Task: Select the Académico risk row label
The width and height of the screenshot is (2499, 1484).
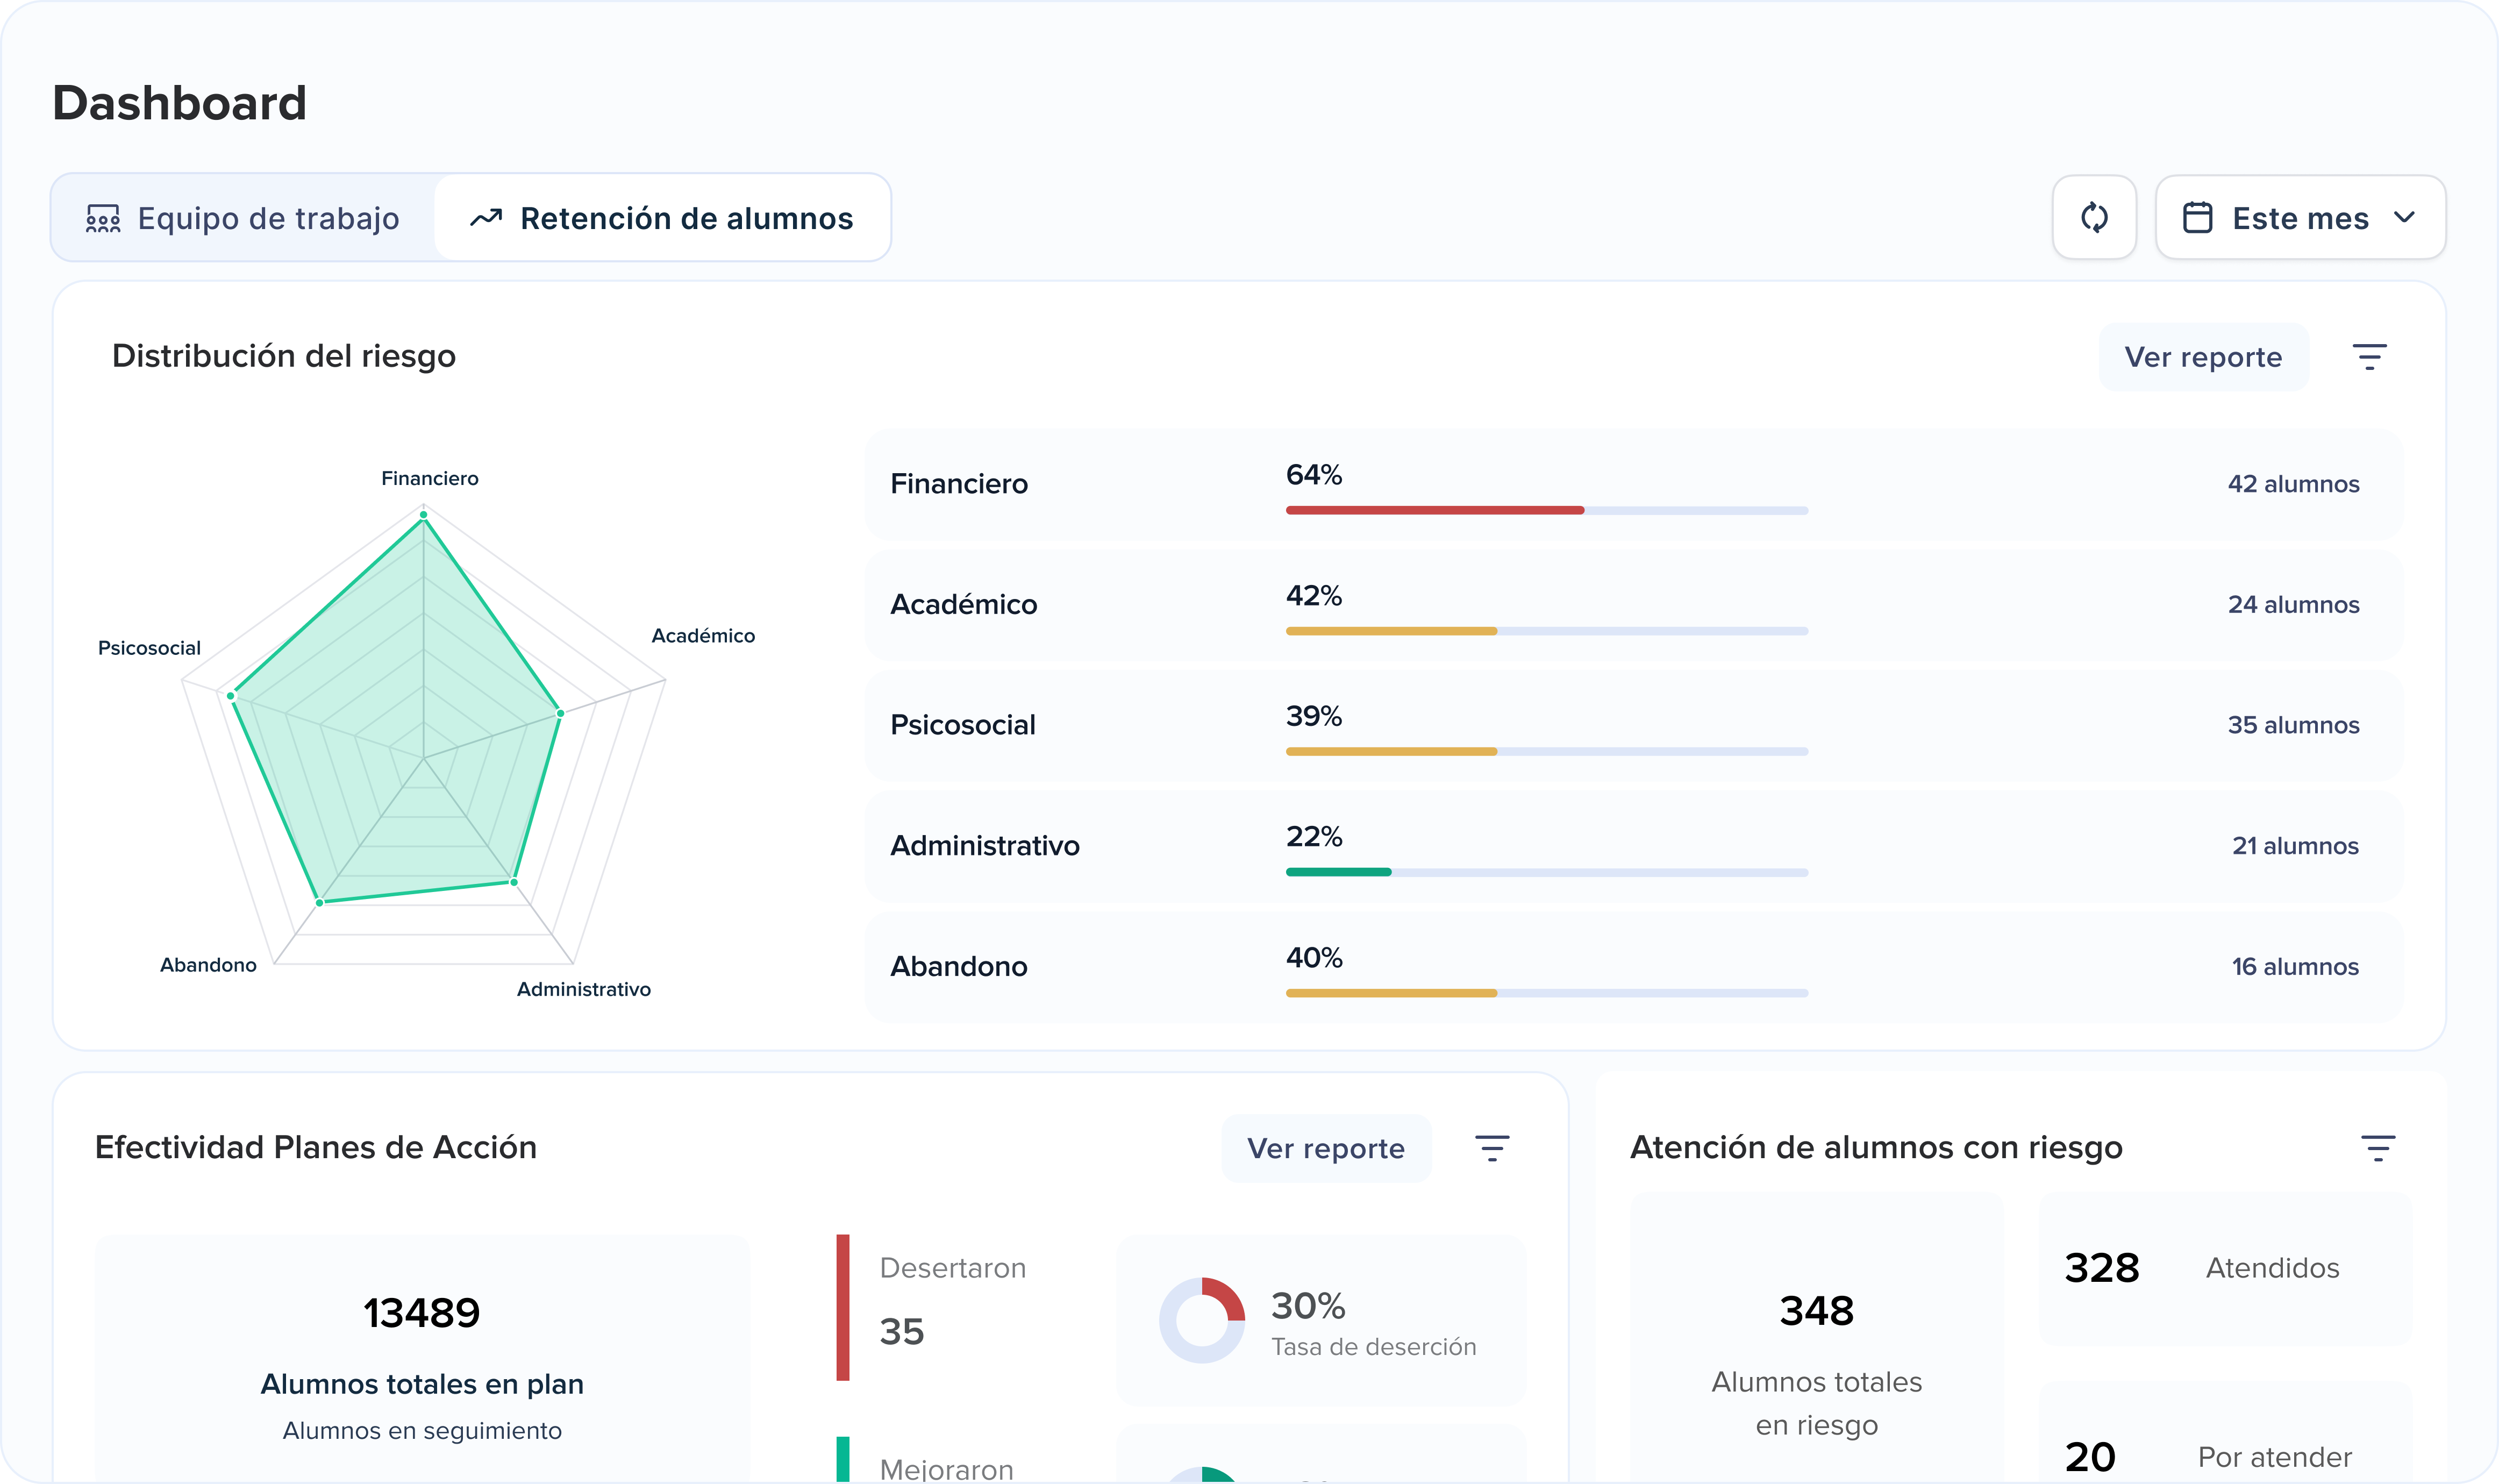Action: (x=964, y=604)
